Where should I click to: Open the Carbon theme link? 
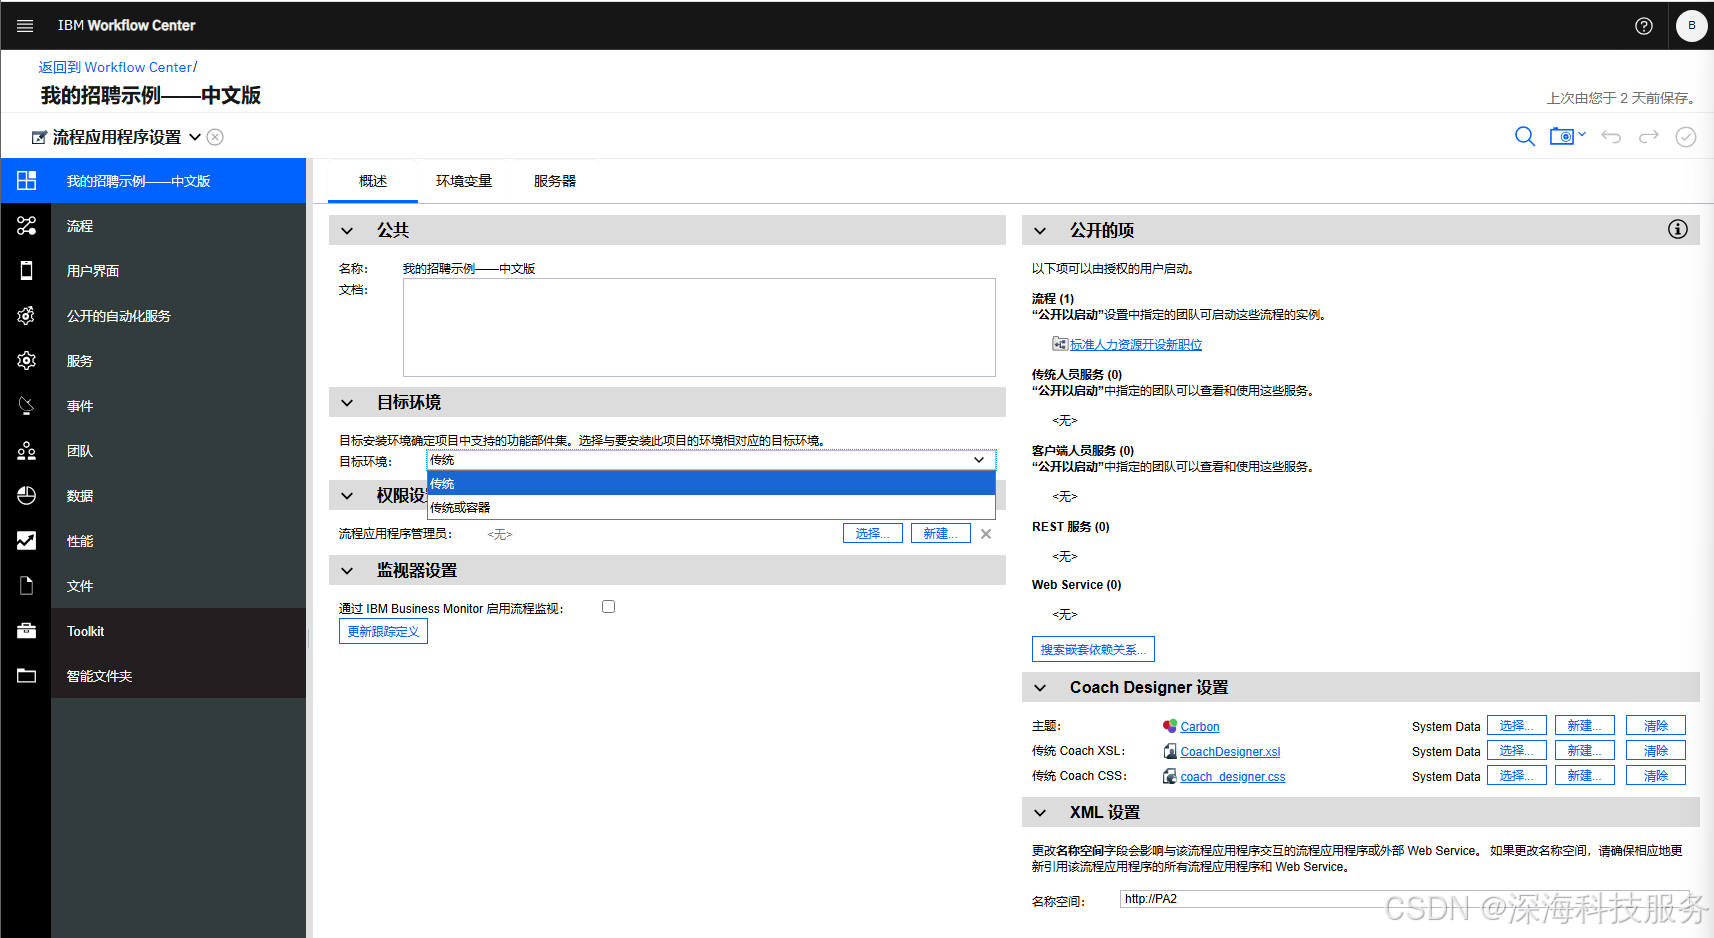tap(1200, 727)
